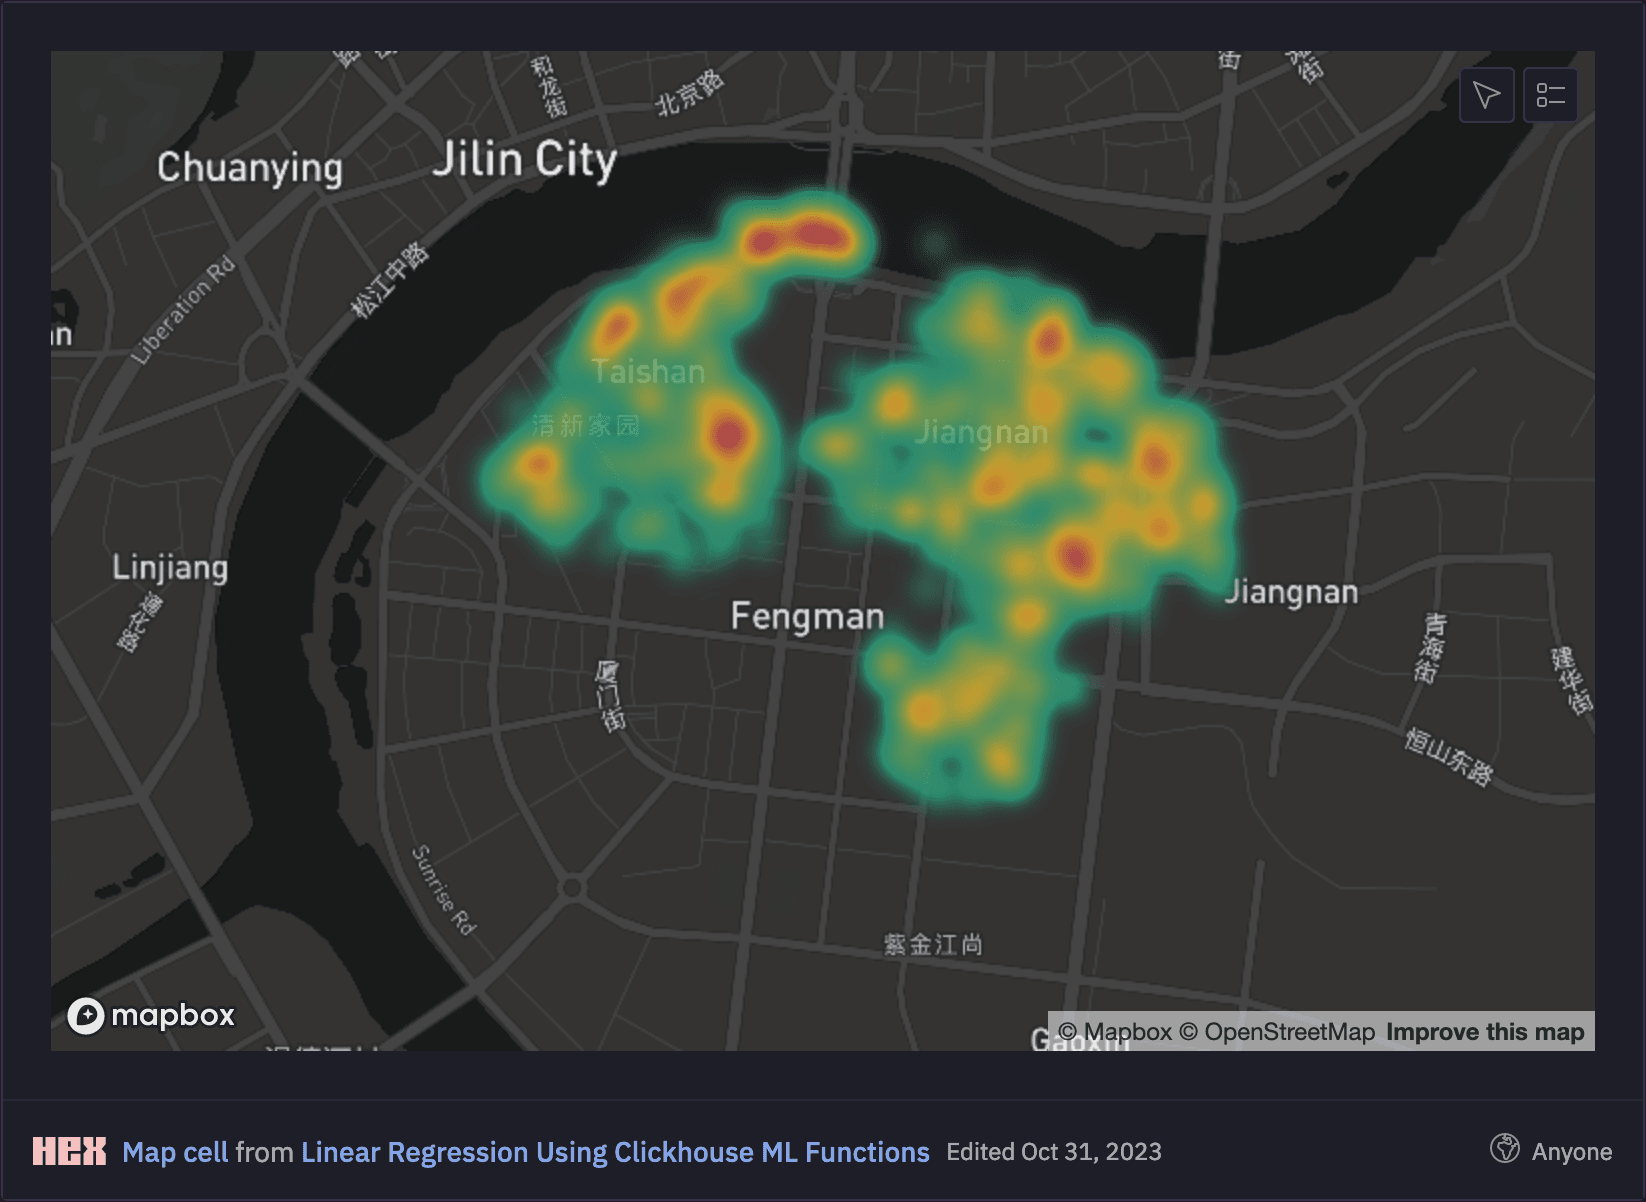Click the Anyone access label
The image size is (1646, 1202).
pos(1572,1152)
